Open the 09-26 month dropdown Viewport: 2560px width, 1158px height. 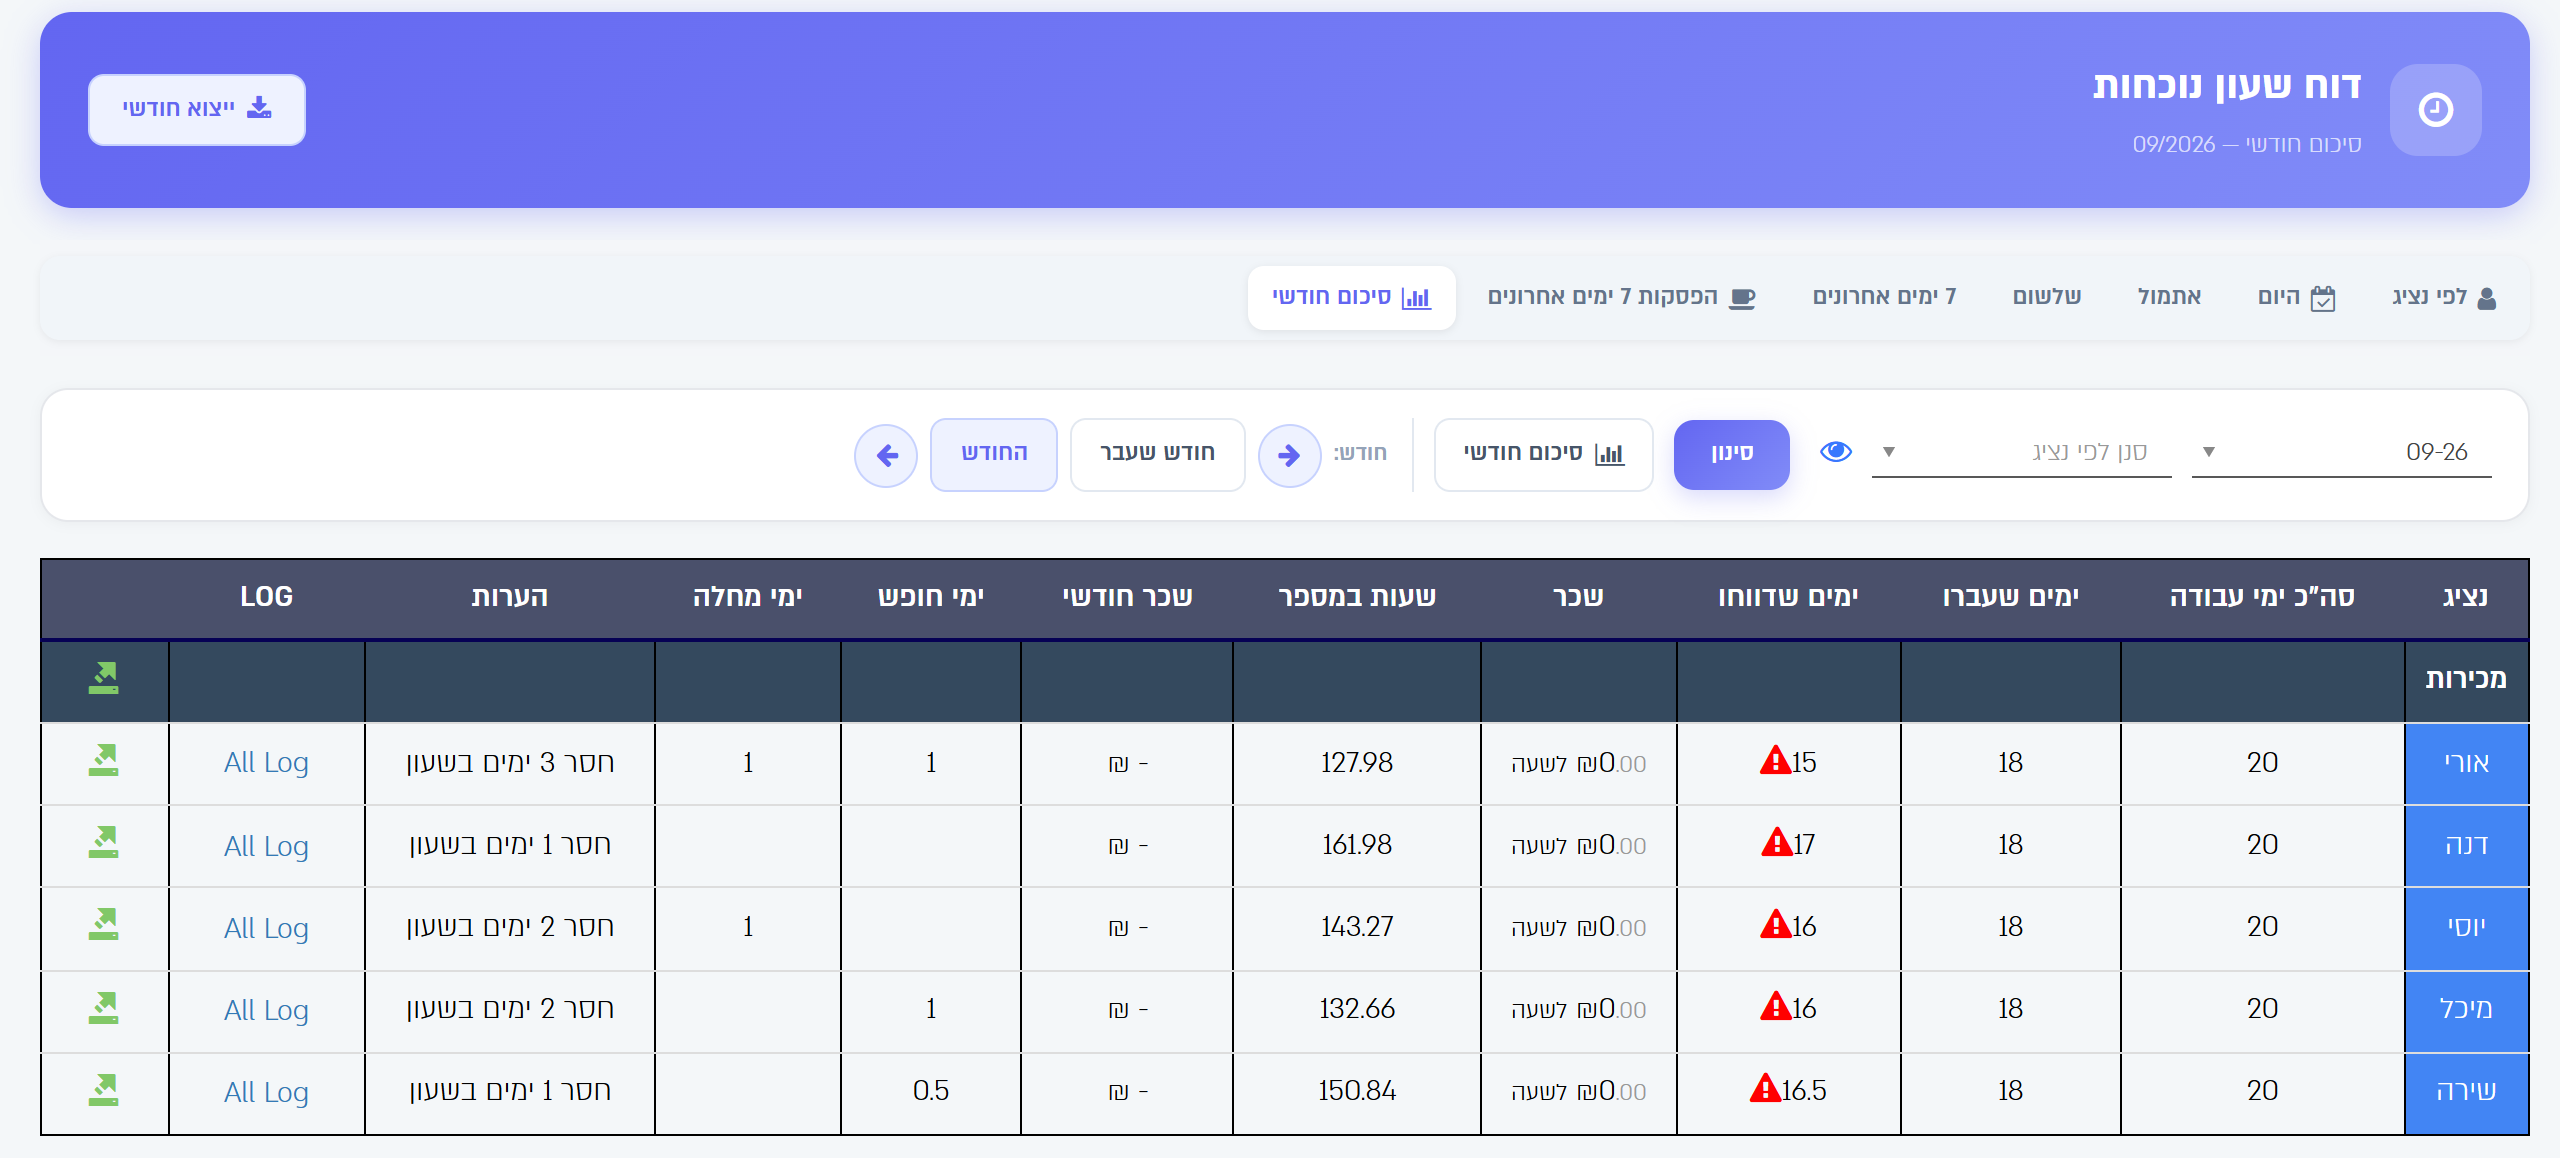click(x=2341, y=452)
